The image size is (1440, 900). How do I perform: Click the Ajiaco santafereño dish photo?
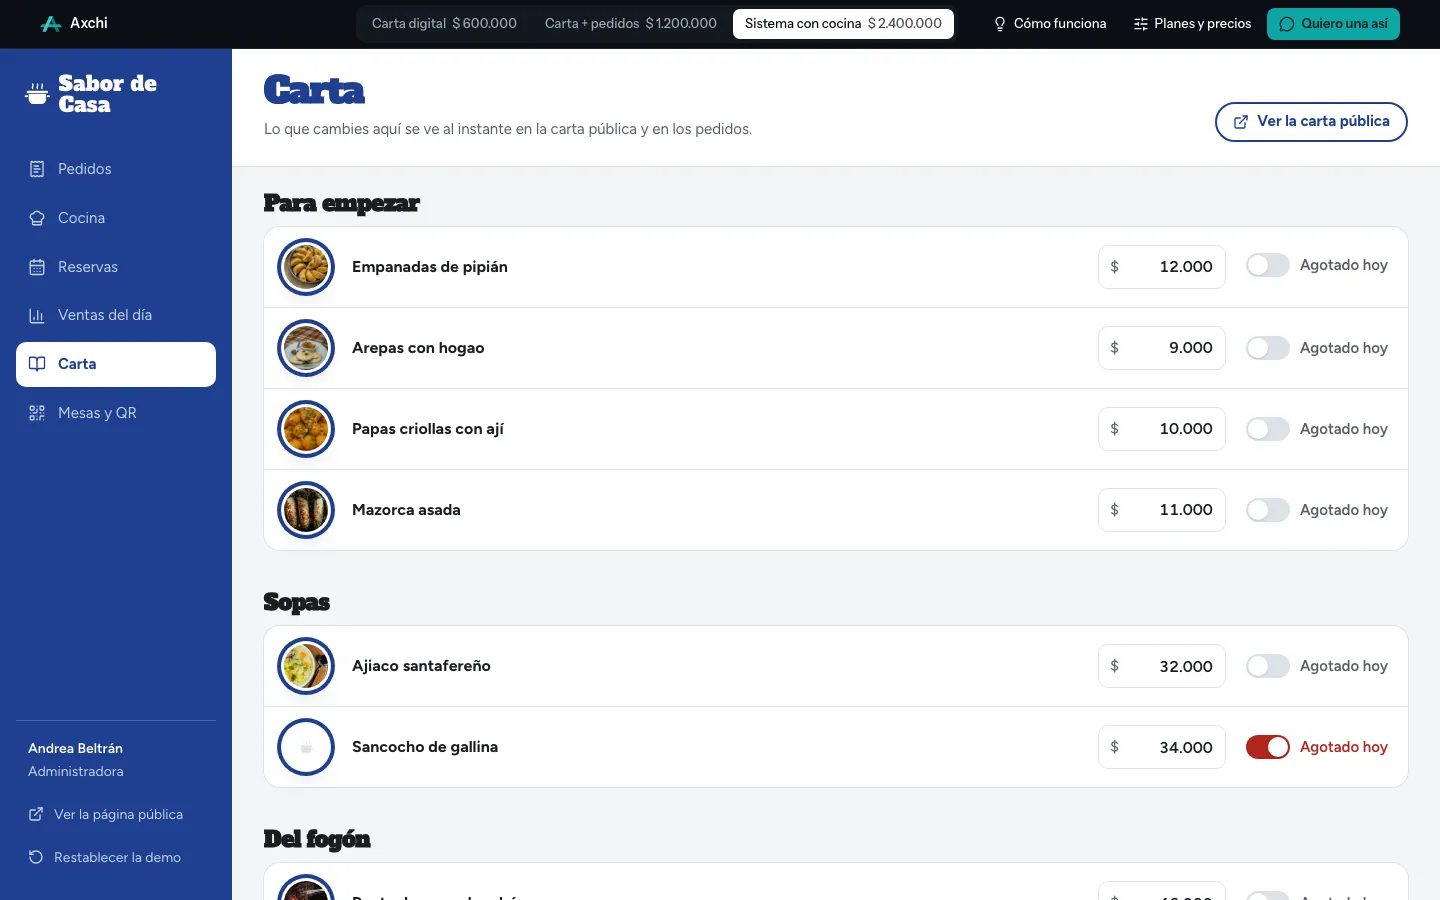(306, 666)
